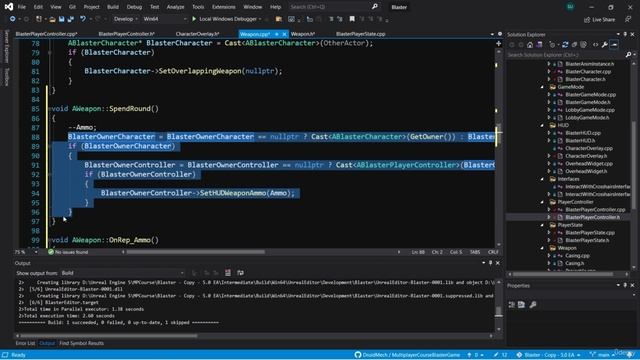Screen dimensions: 640x360
Task: Open the Win64 platform dropdown
Action: click(x=165, y=19)
